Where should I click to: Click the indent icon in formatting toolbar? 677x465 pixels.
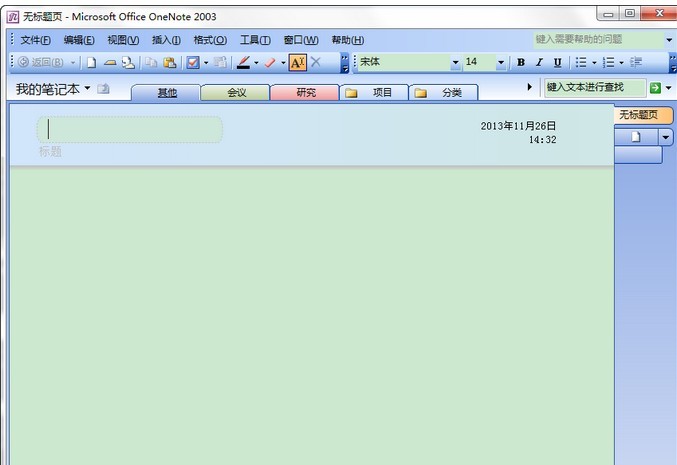(636, 63)
